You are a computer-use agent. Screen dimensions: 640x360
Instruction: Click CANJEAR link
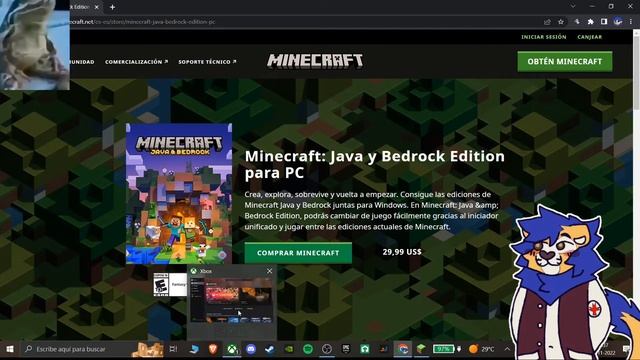pyautogui.click(x=589, y=37)
